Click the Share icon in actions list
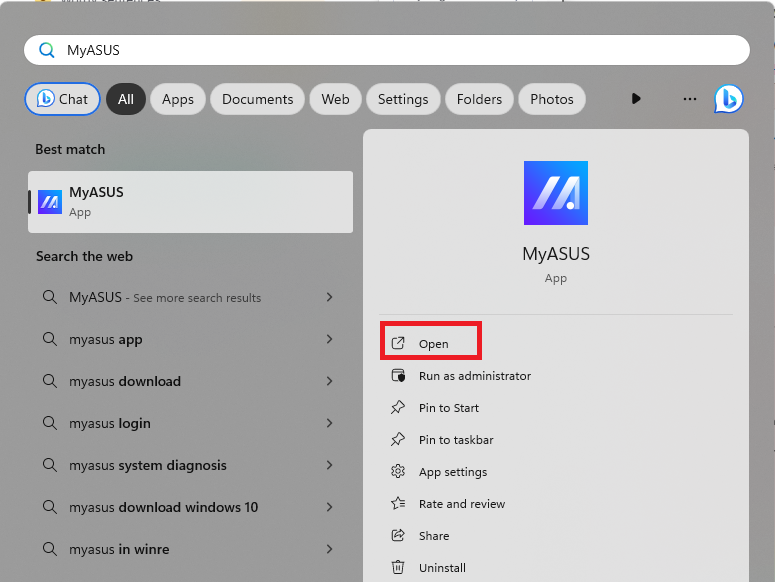Viewport: 775px width, 582px height. [x=398, y=536]
